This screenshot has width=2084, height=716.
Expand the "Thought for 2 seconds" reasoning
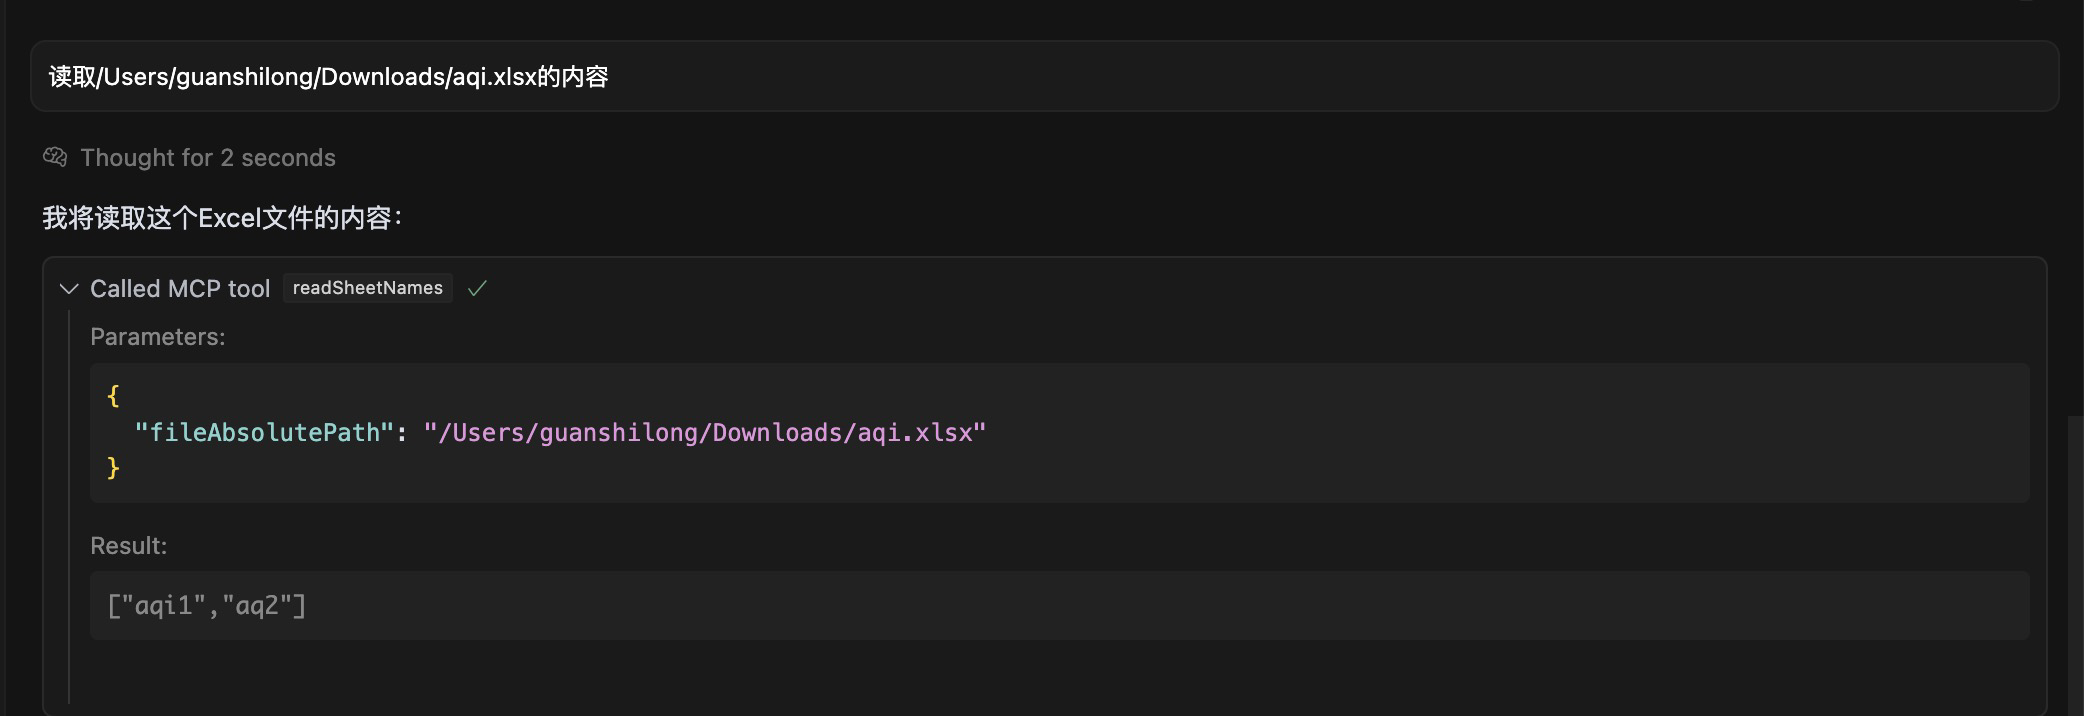pyautogui.click(x=208, y=158)
